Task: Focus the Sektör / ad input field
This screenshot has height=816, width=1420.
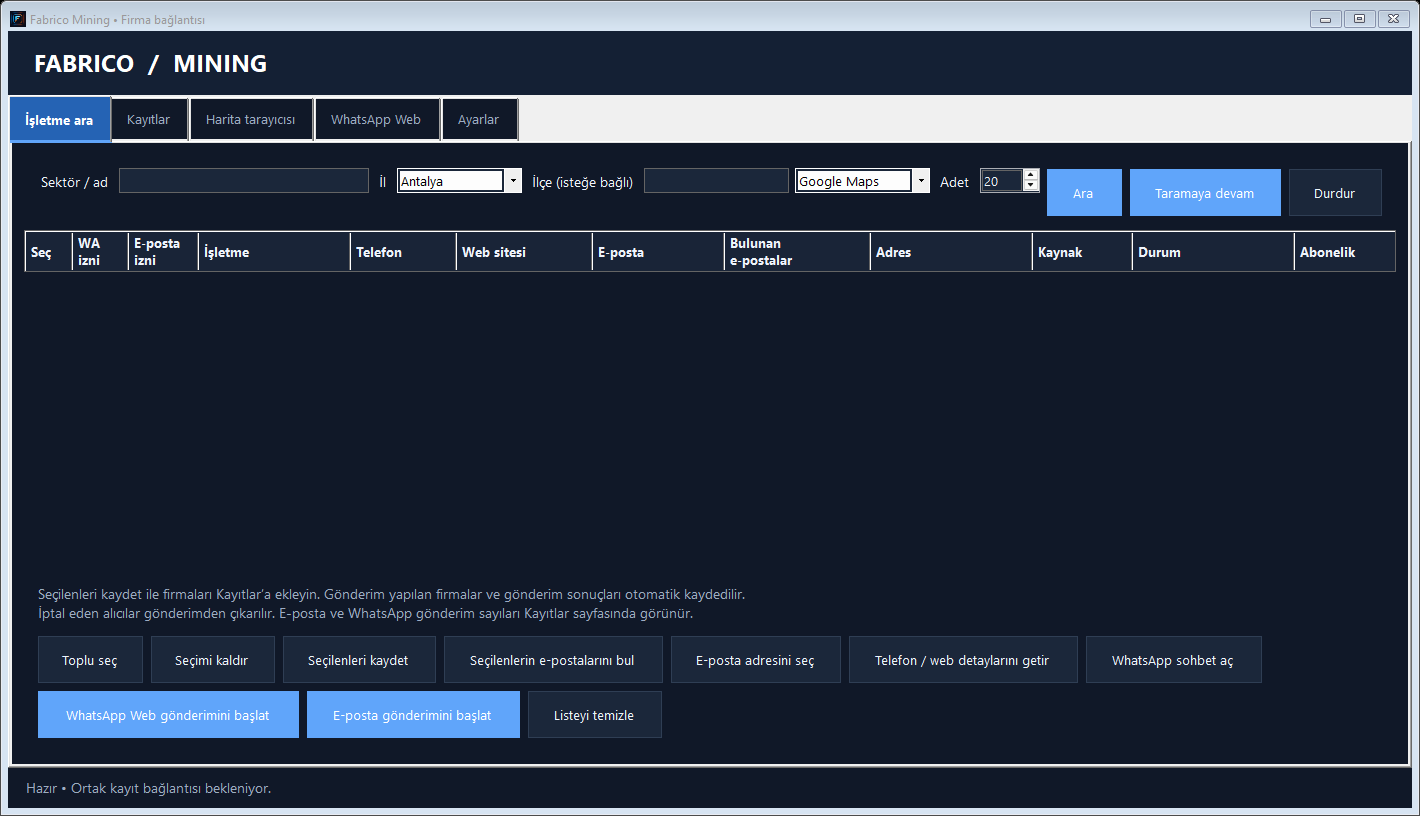Action: coord(244,181)
